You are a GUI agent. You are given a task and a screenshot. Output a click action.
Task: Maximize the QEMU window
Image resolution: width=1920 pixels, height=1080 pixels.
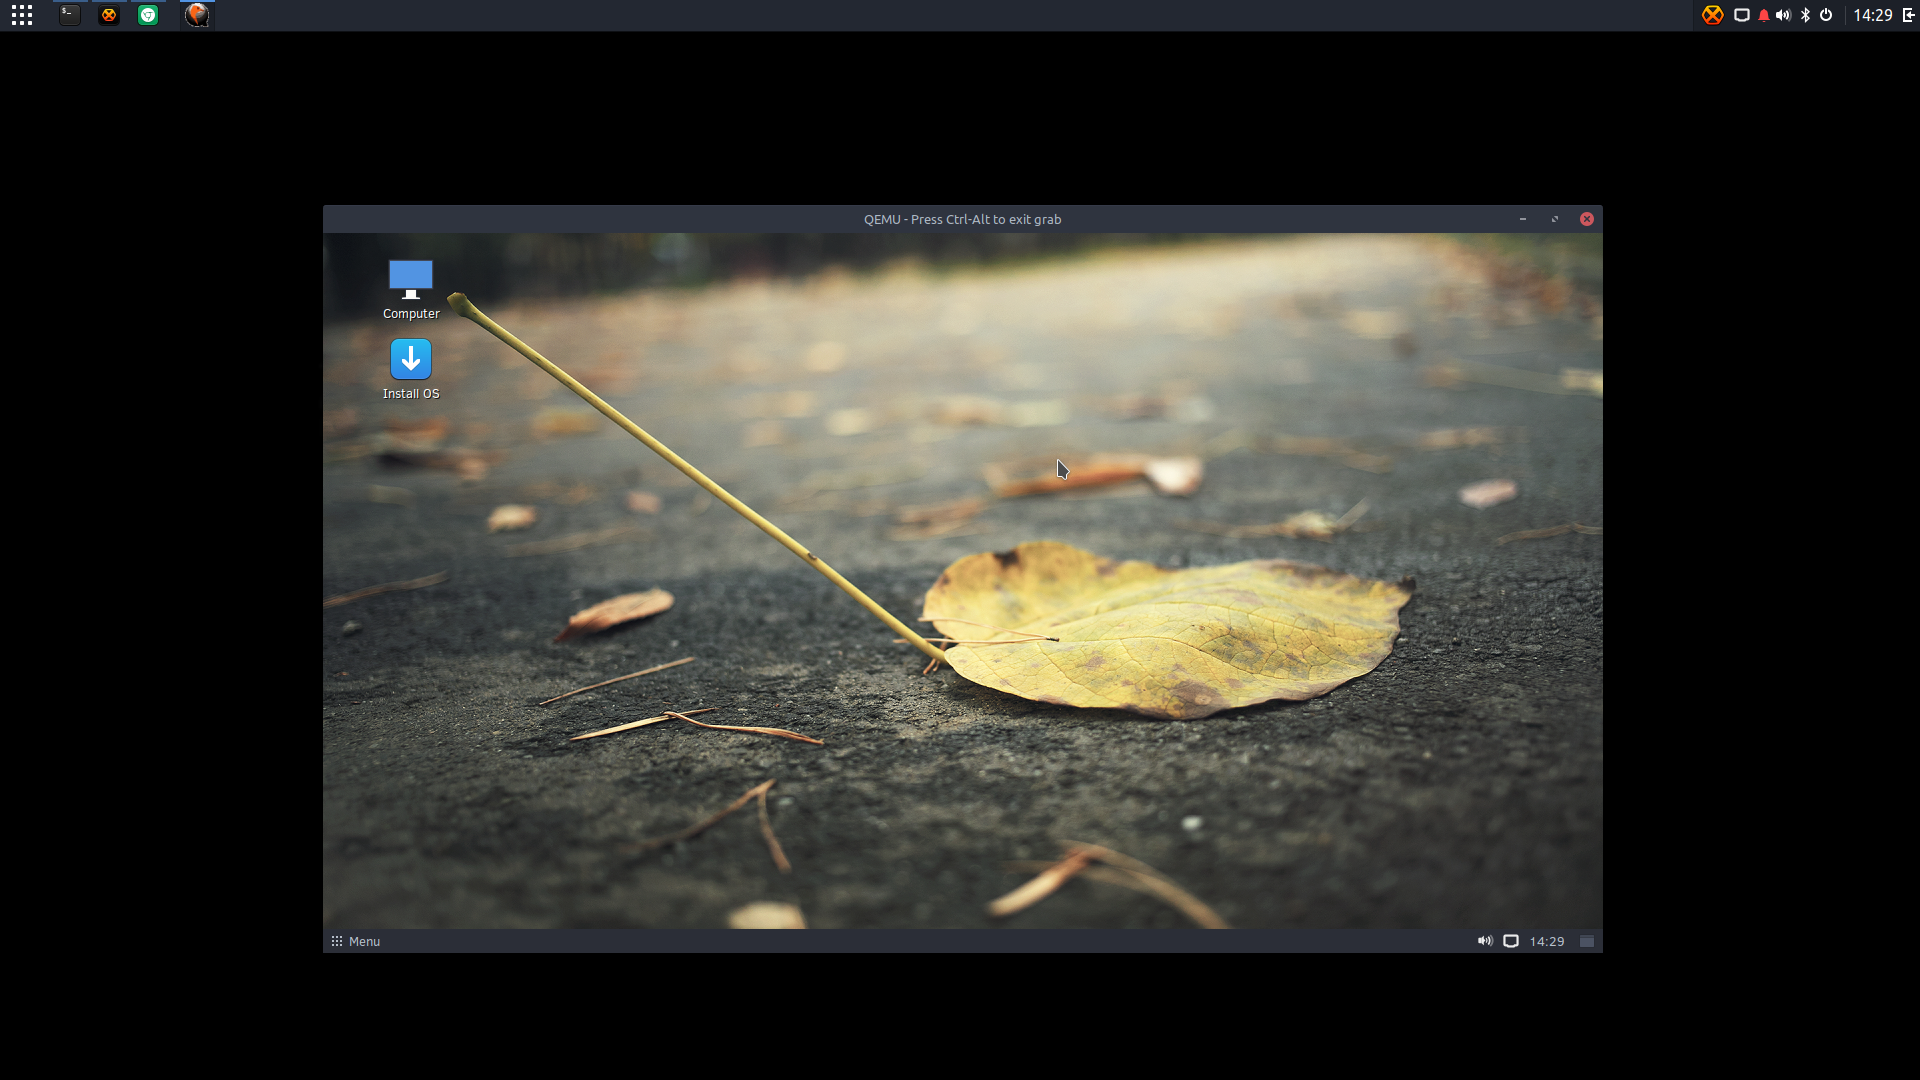(x=1555, y=219)
